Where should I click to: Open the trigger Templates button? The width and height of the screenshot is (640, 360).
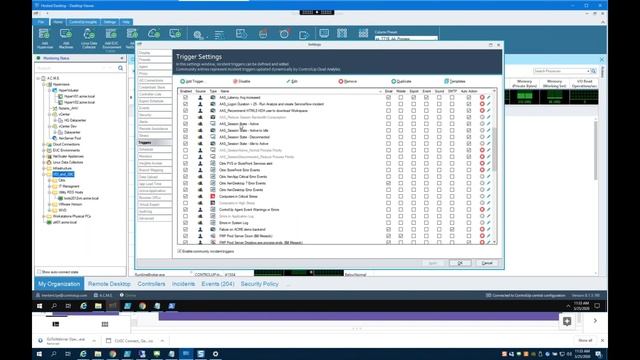pyautogui.click(x=455, y=81)
